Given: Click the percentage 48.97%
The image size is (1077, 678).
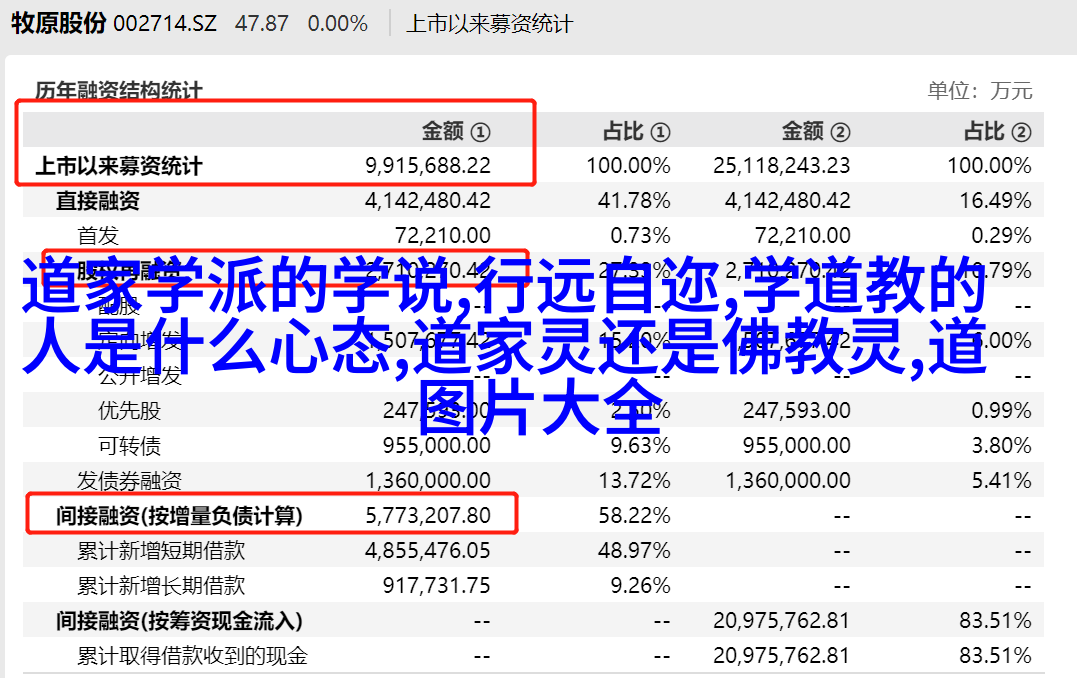Looking at the screenshot, I should tap(634, 551).
